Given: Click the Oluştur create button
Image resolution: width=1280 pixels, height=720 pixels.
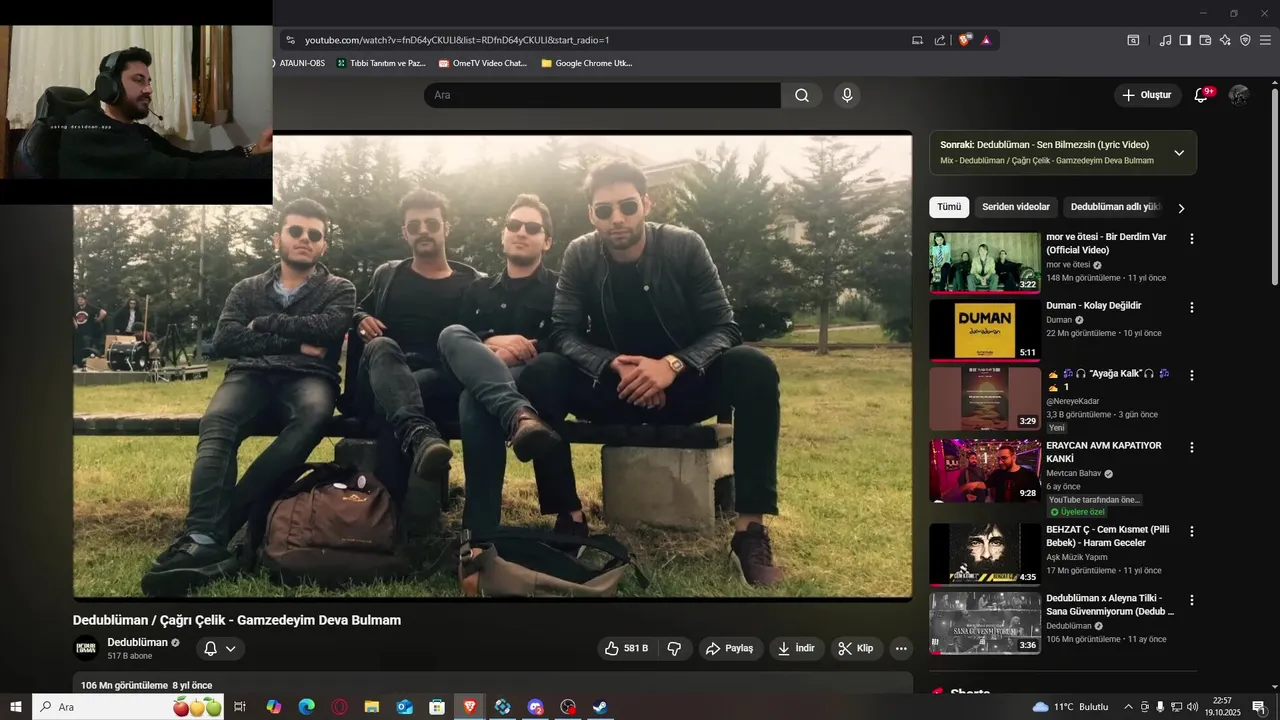Looking at the screenshot, I should [1147, 95].
